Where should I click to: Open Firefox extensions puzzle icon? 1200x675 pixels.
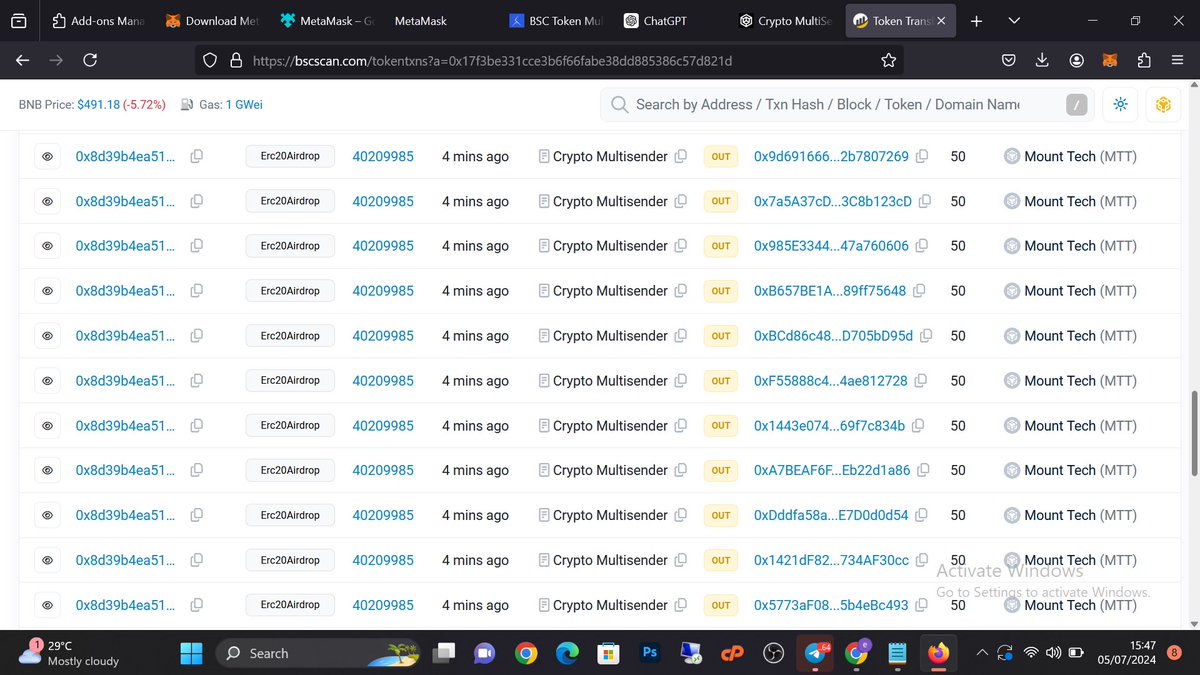pyautogui.click(x=1144, y=61)
